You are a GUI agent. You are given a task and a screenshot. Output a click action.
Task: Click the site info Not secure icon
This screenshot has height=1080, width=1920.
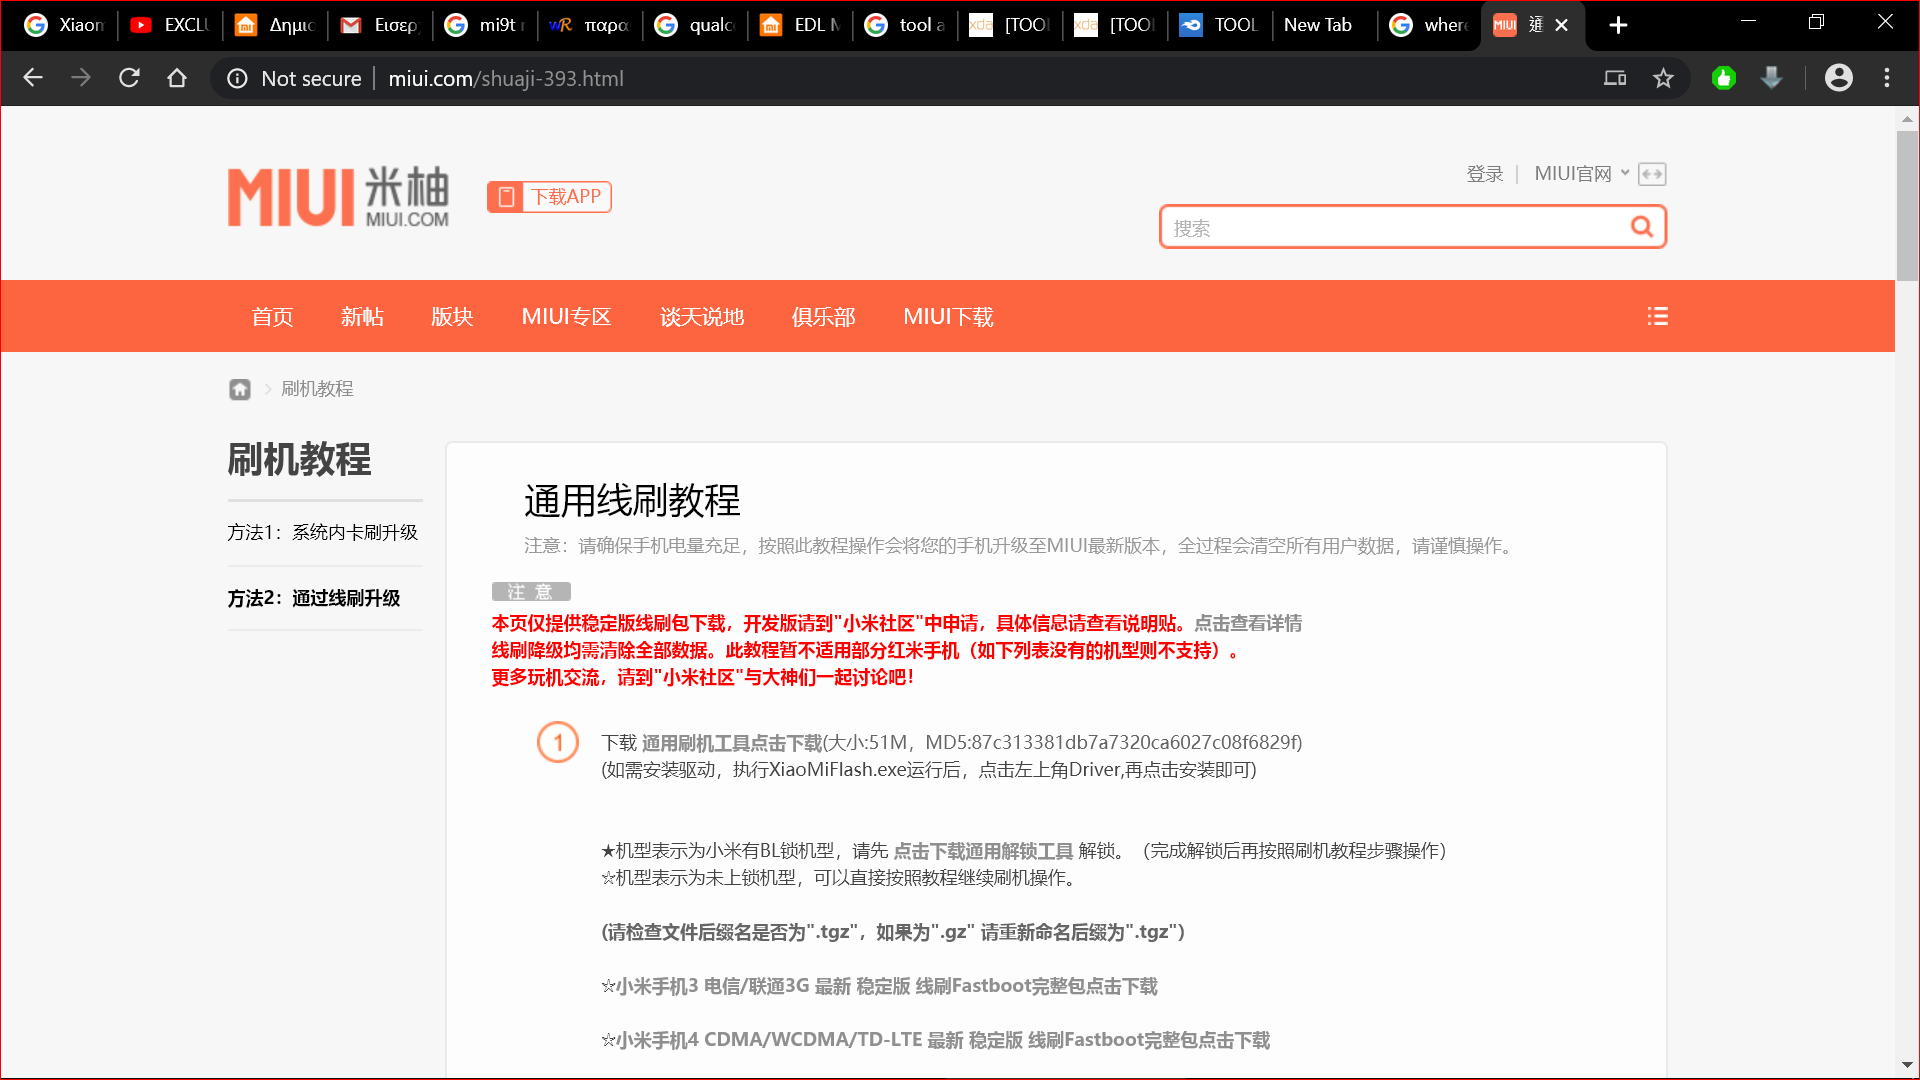[x=238, y=78]
